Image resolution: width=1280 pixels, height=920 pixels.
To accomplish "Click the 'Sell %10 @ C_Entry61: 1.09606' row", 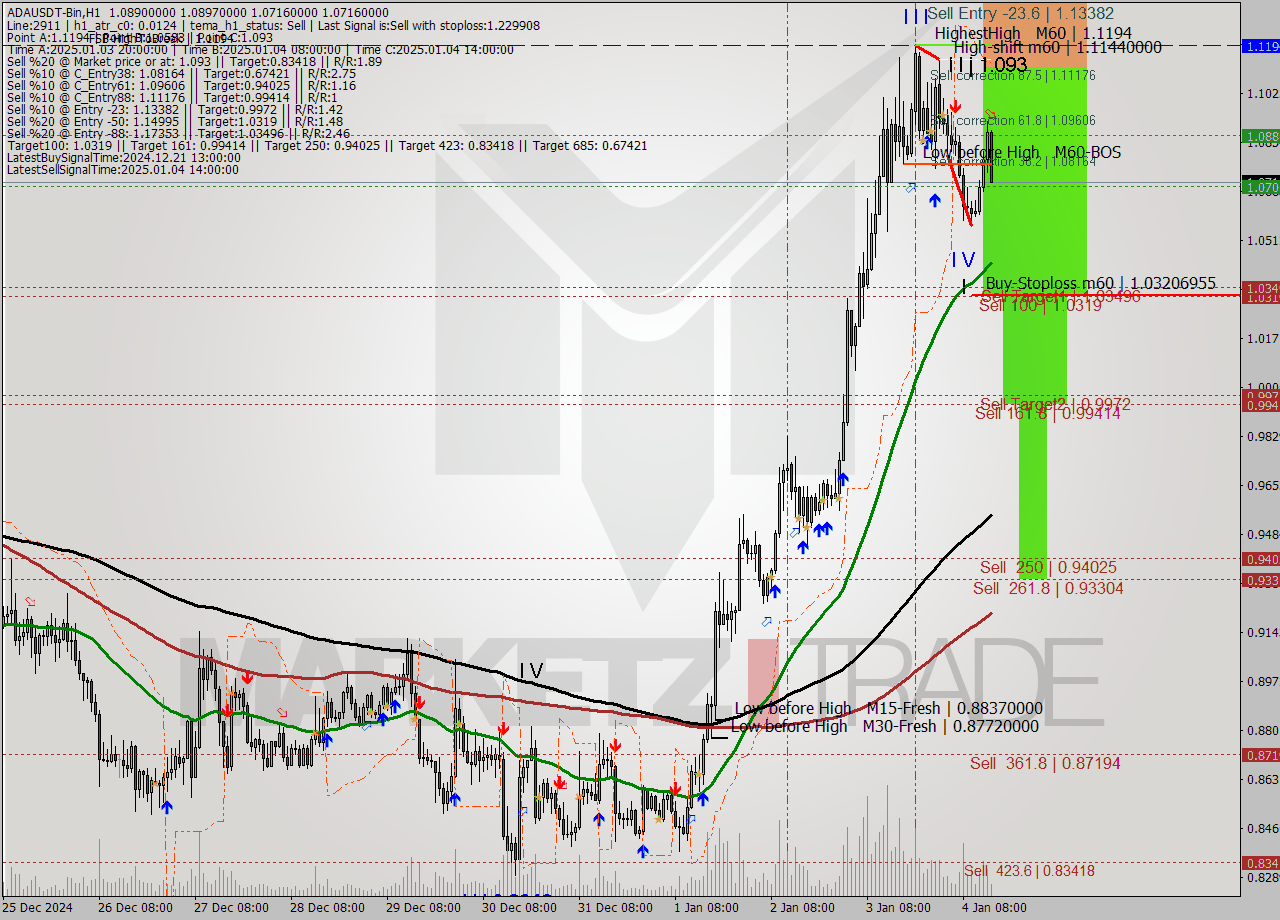I will (x=181, y=86).
